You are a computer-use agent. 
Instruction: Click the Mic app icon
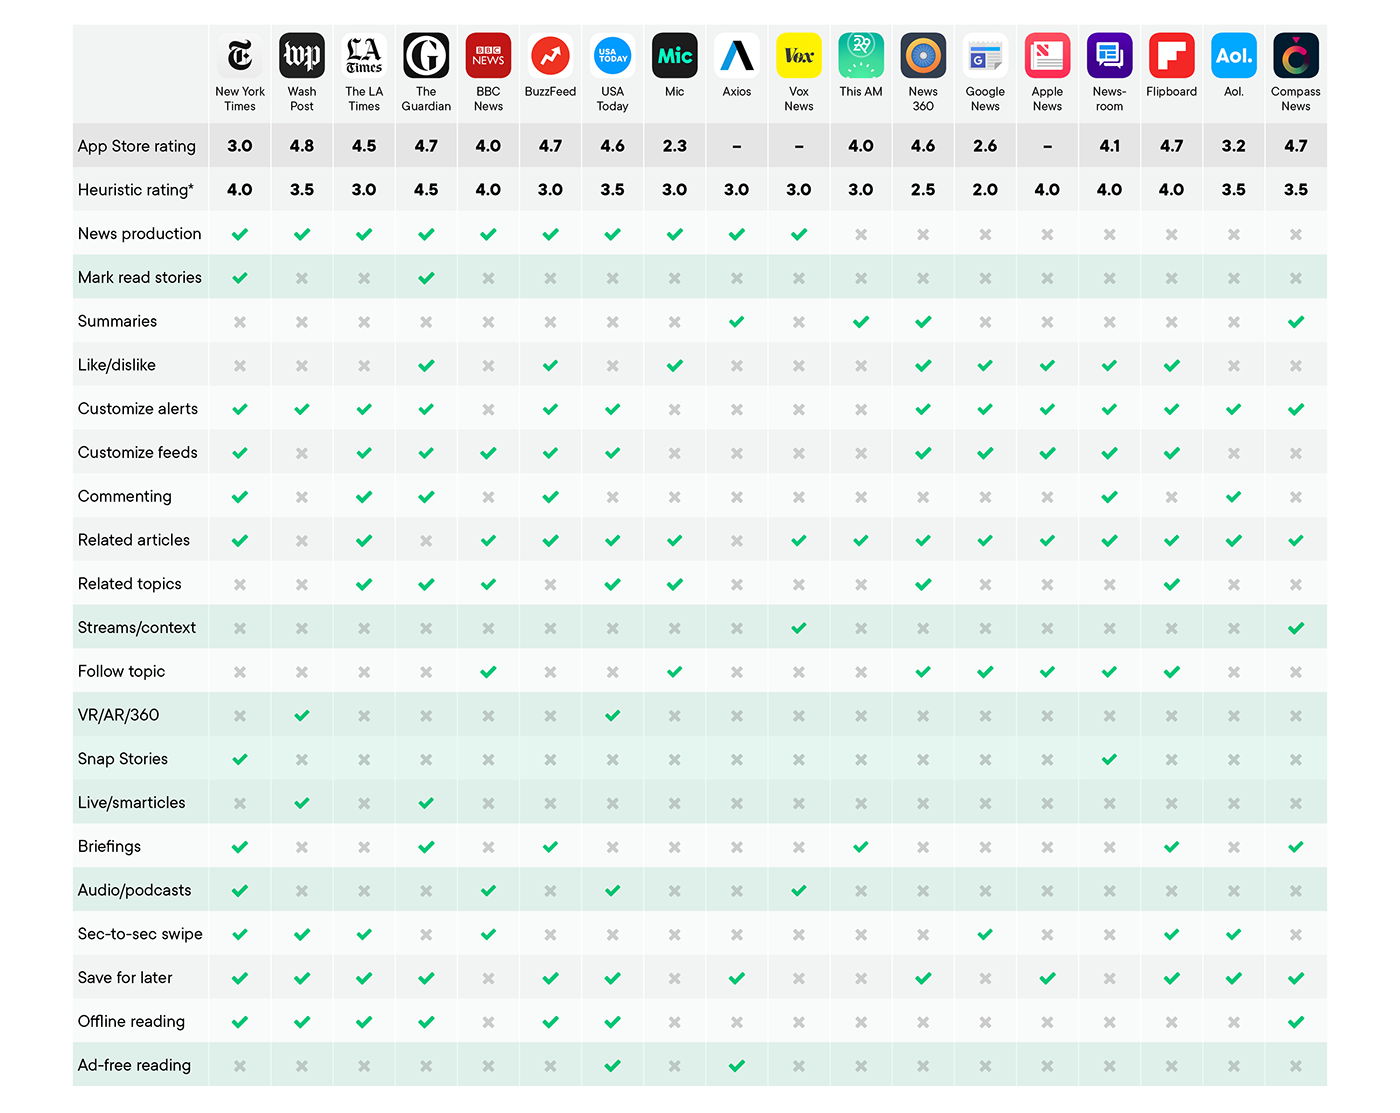pos(675,56)
